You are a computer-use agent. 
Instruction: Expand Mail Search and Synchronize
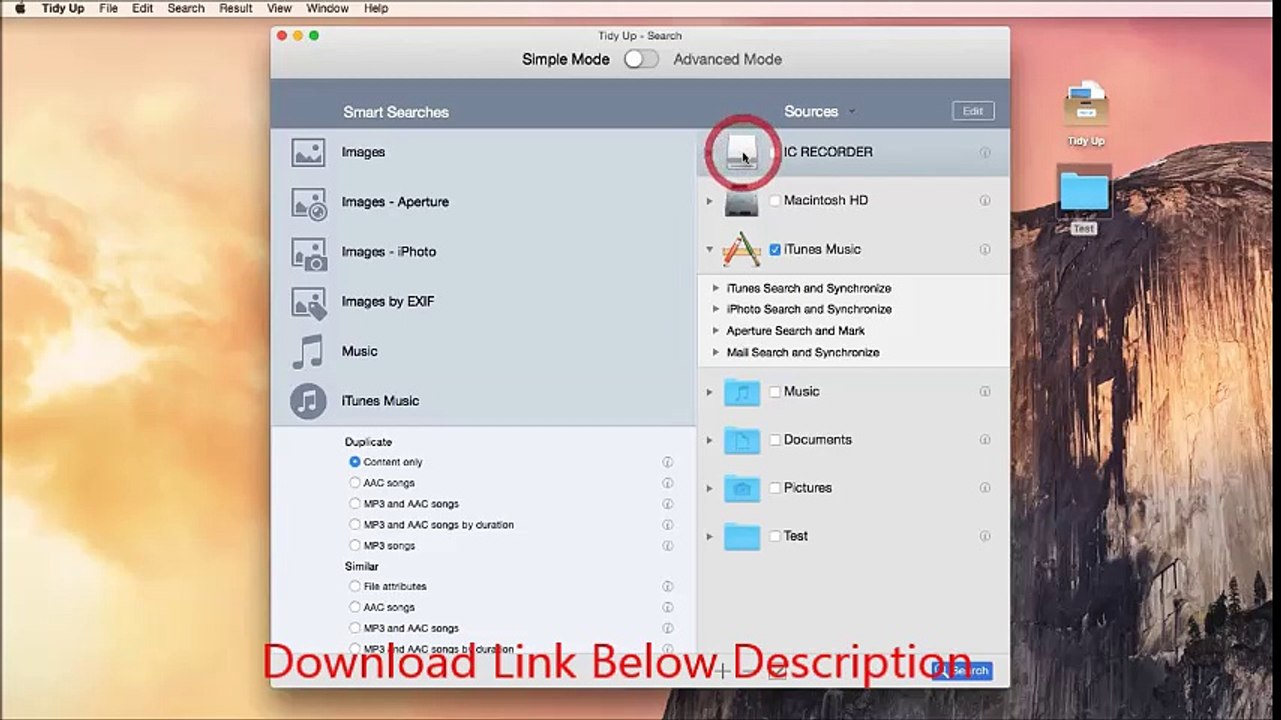tap(716, 353)
